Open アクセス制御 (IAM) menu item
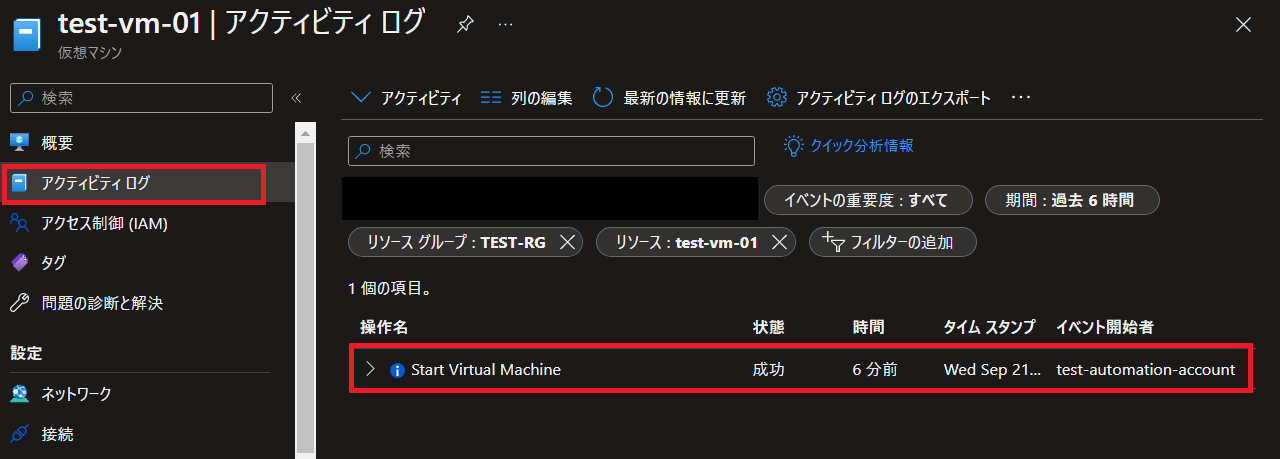The height and width of the screenshot is (459, 1280). (104, 223)
